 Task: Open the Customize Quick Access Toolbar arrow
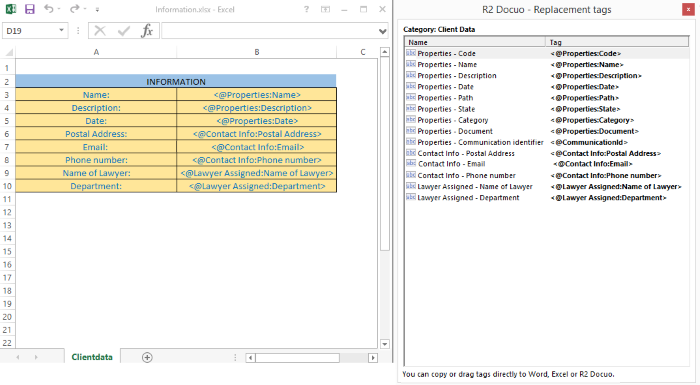click(x=97, y=9)
